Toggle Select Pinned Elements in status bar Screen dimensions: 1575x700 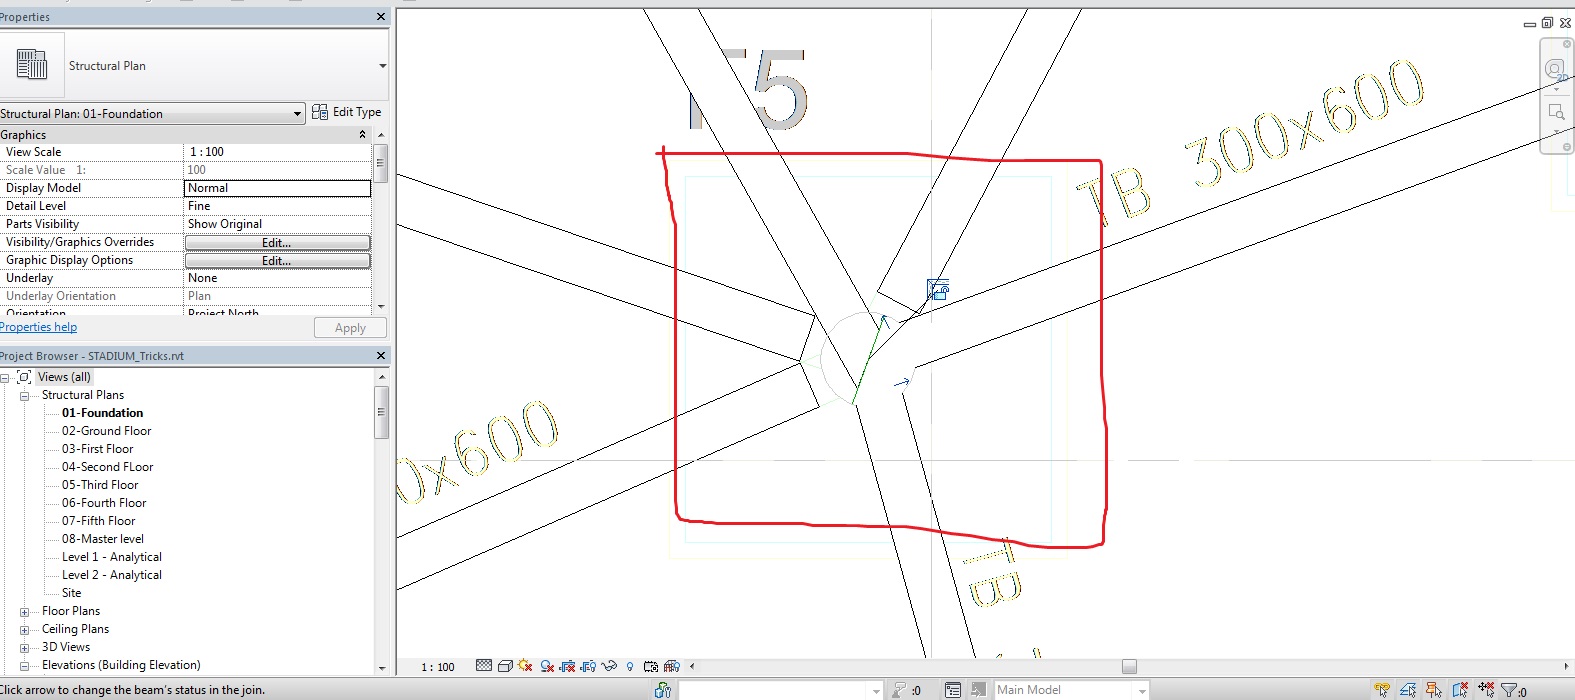click(1434, 690)
